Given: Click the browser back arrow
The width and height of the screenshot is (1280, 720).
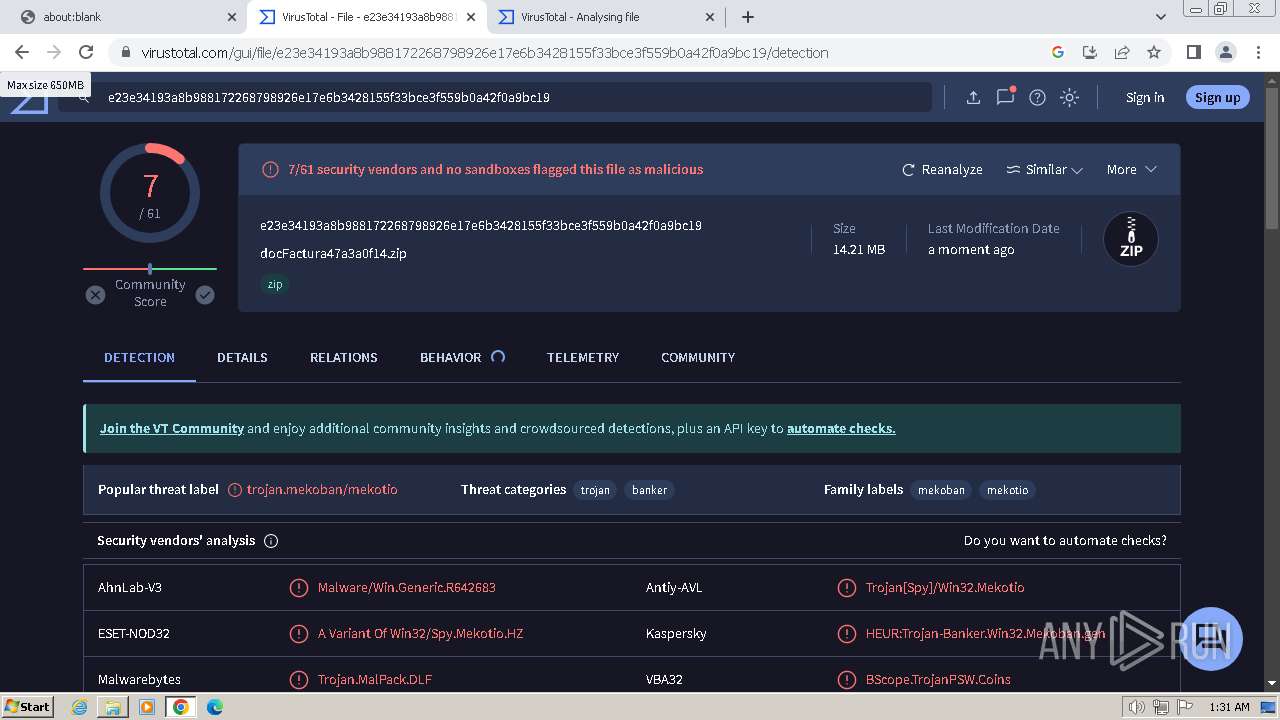Looking at the screenshot, I should point(22,52).
